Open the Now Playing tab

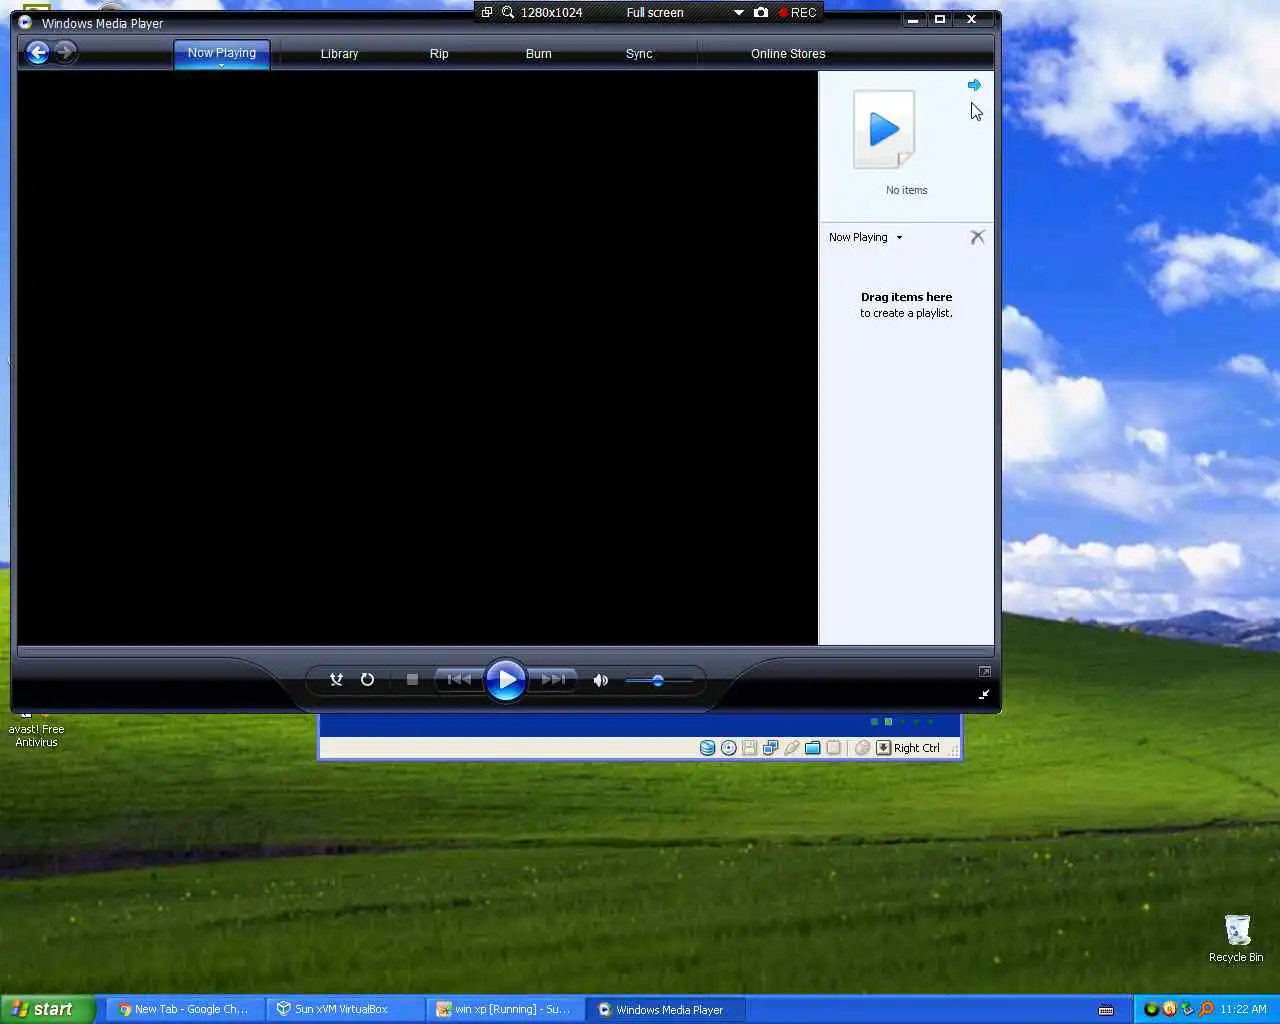(x=222, y=54)
